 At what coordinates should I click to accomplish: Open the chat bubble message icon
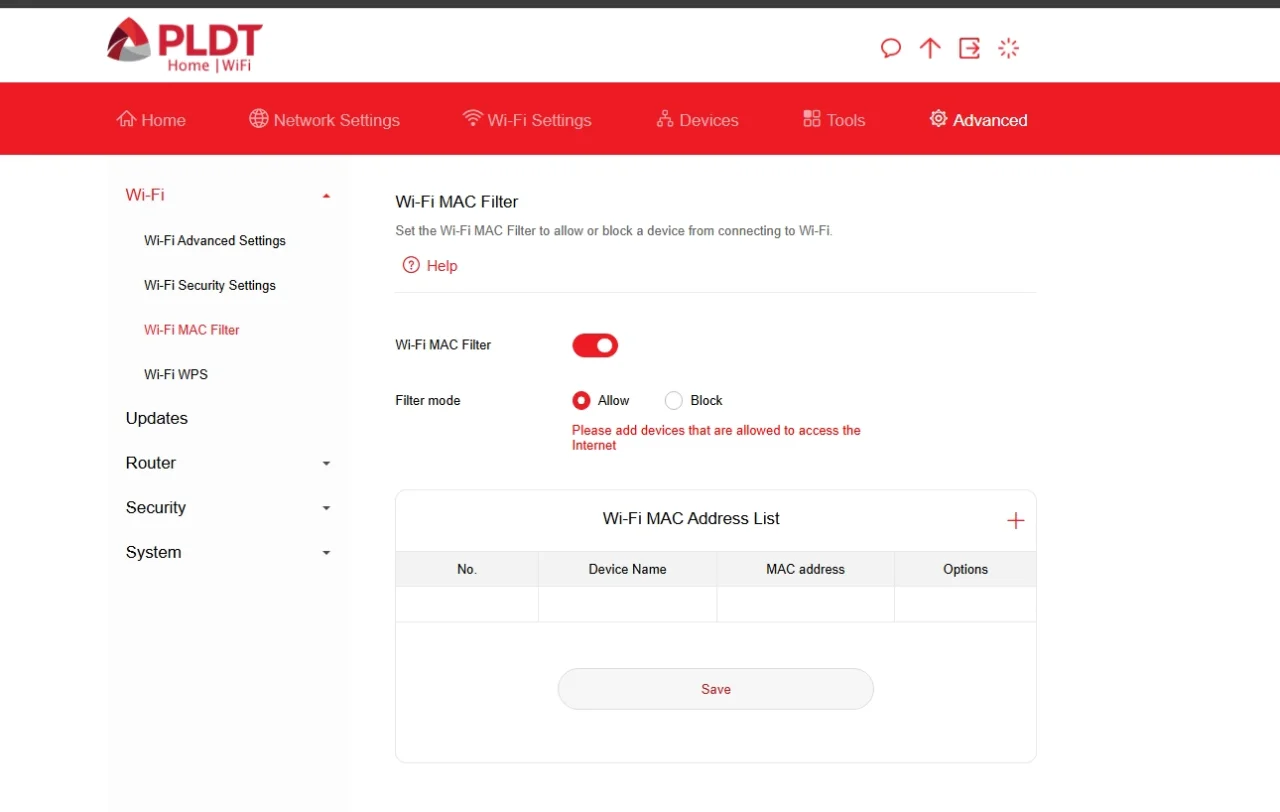[891, 48]
